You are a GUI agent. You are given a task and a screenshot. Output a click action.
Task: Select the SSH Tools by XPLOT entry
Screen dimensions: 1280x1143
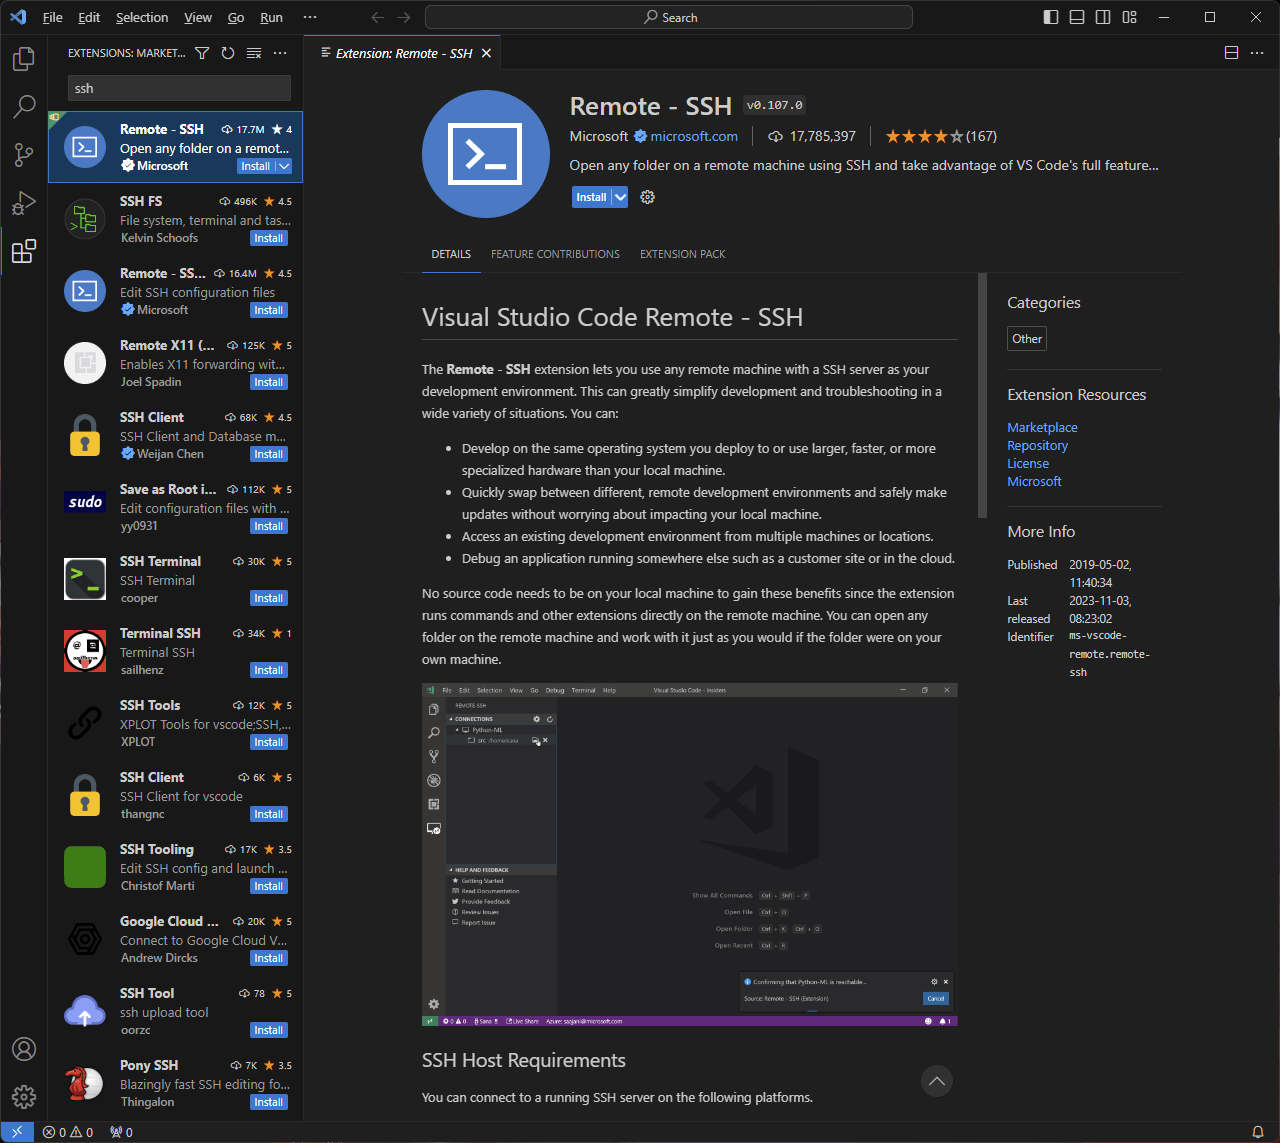[176, 723]
